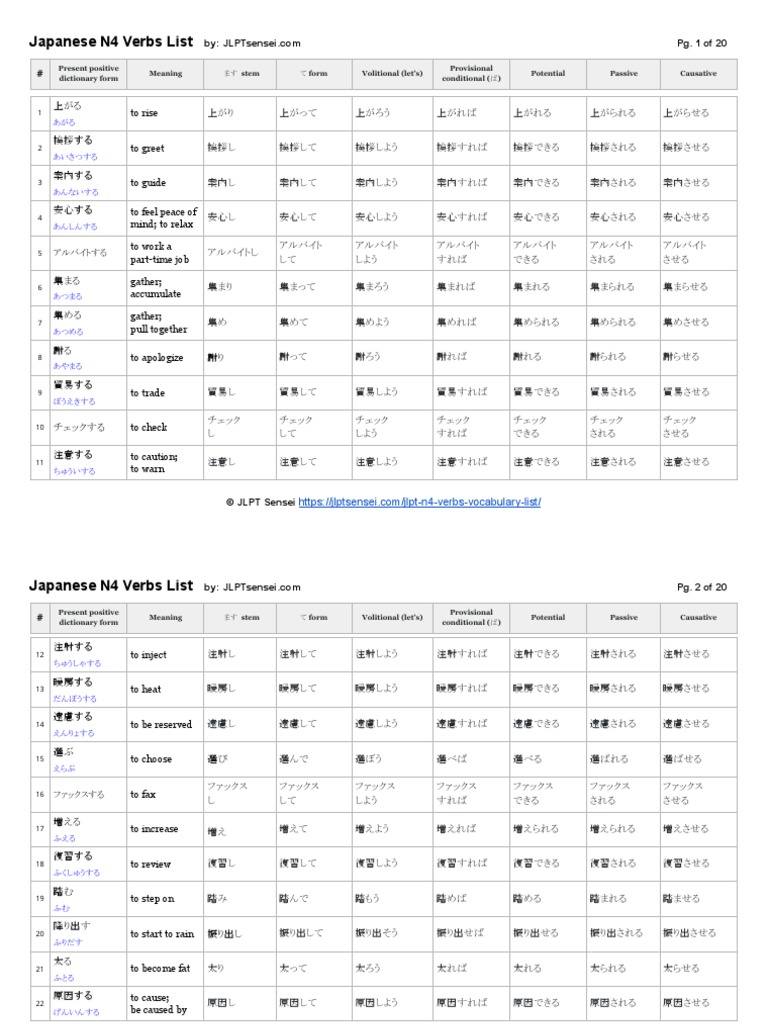Click the 'to guide' meaning cell

(165, 183)
